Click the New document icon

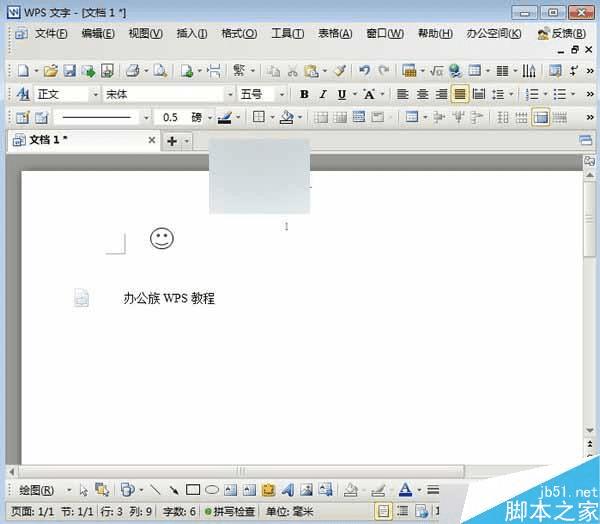pos(23,71)
